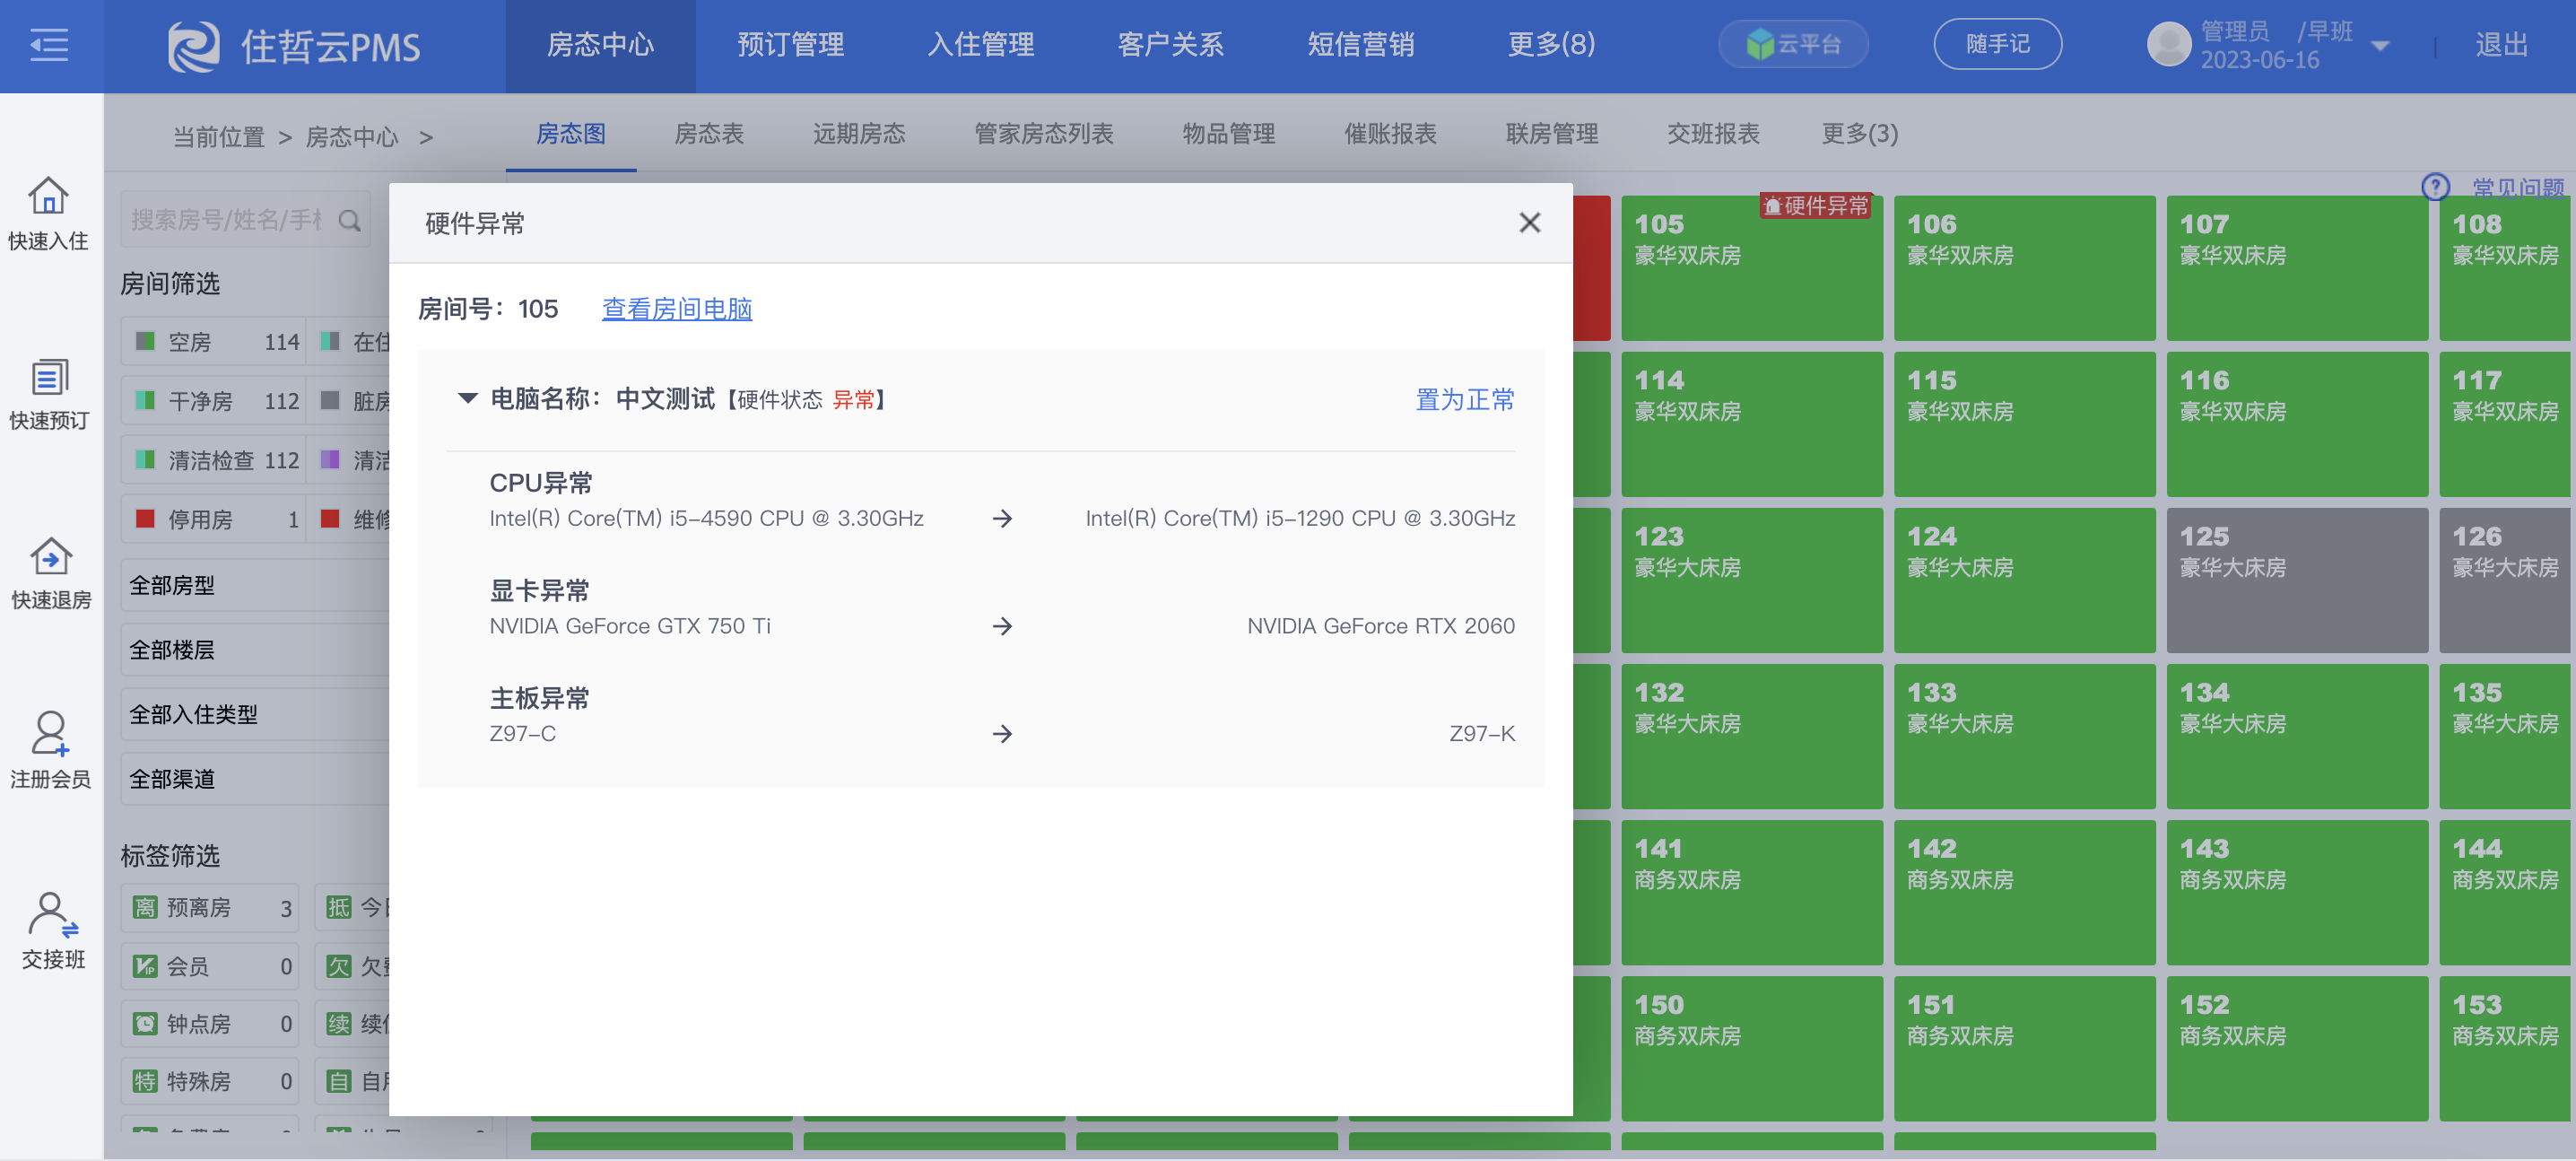Toggle the 空房 room filter
Viewport: 2576px width, 1161px height.
coord(212,342)
